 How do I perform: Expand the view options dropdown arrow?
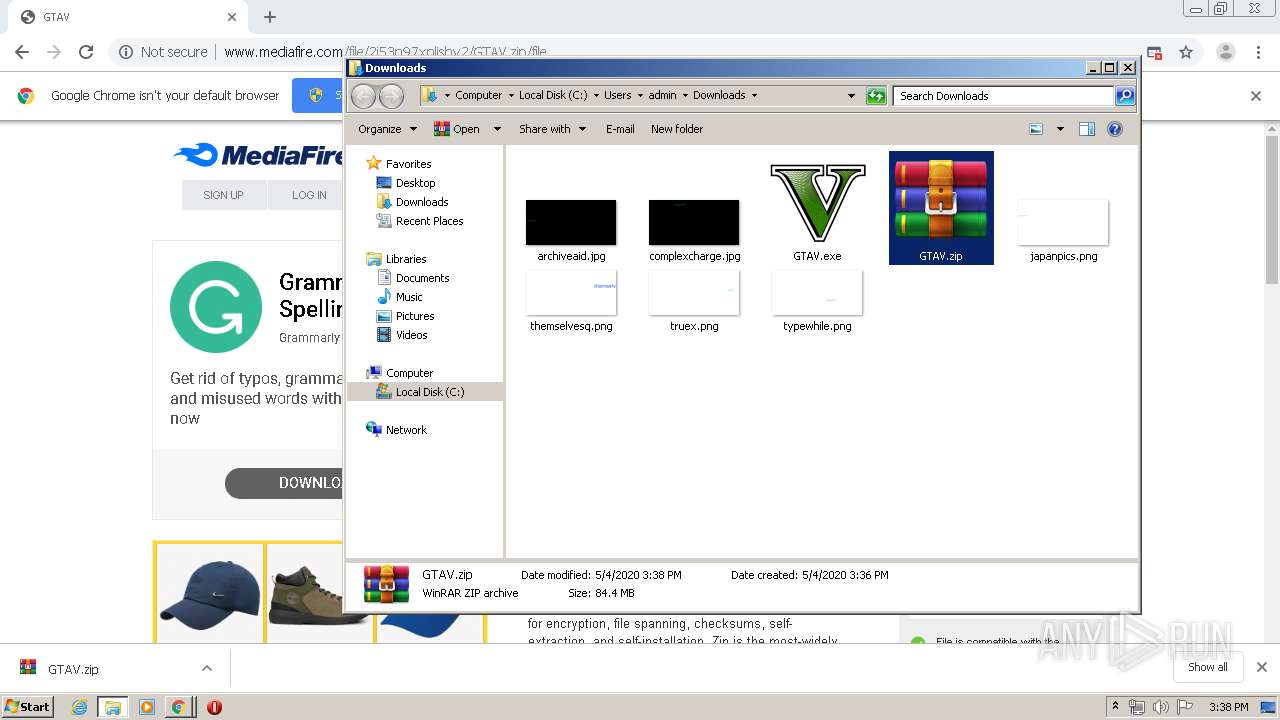point(1060,129)
